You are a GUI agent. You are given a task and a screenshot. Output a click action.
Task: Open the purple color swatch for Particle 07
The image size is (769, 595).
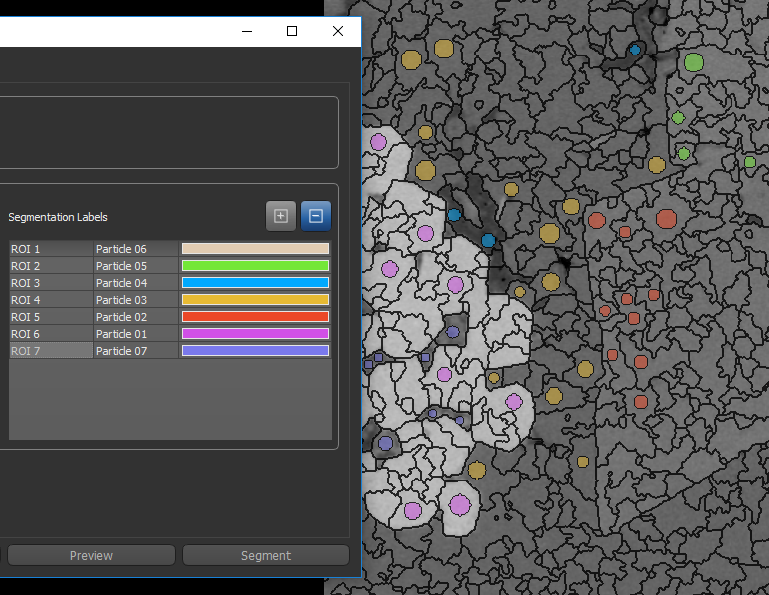(x=255, y=351)
